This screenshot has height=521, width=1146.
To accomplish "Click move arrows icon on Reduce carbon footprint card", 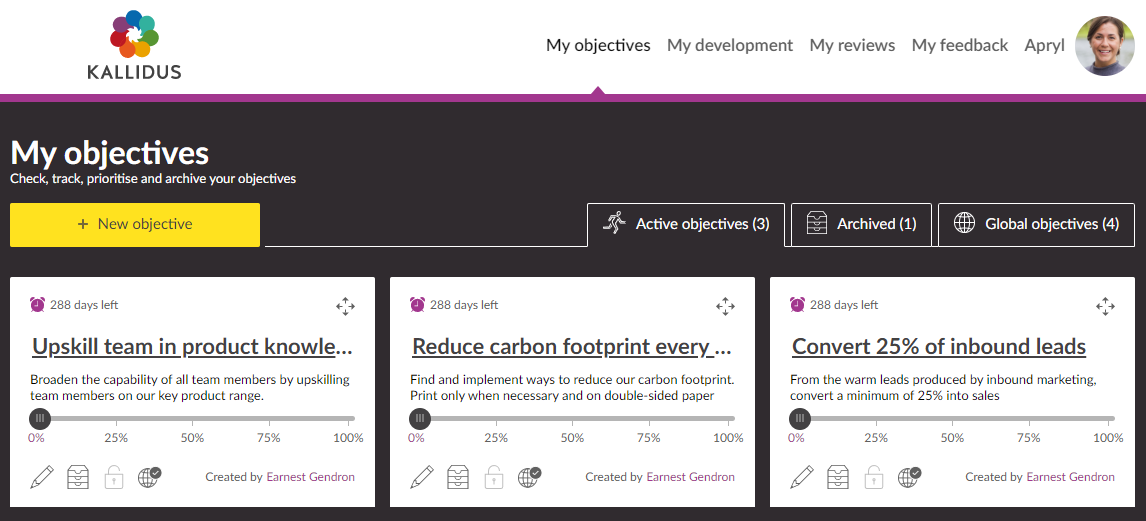I will coord(725,306).
